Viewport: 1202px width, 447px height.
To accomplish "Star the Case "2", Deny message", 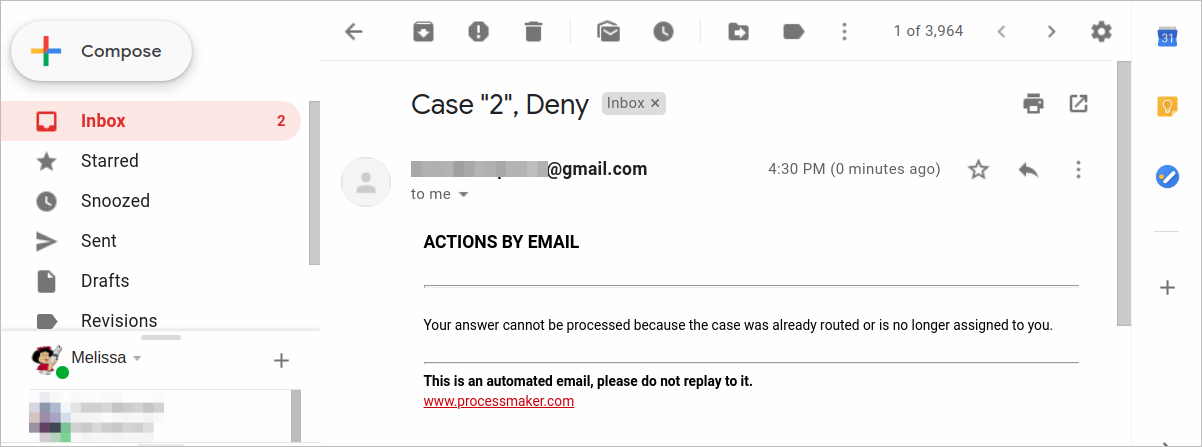I will [x=978, y=170].
